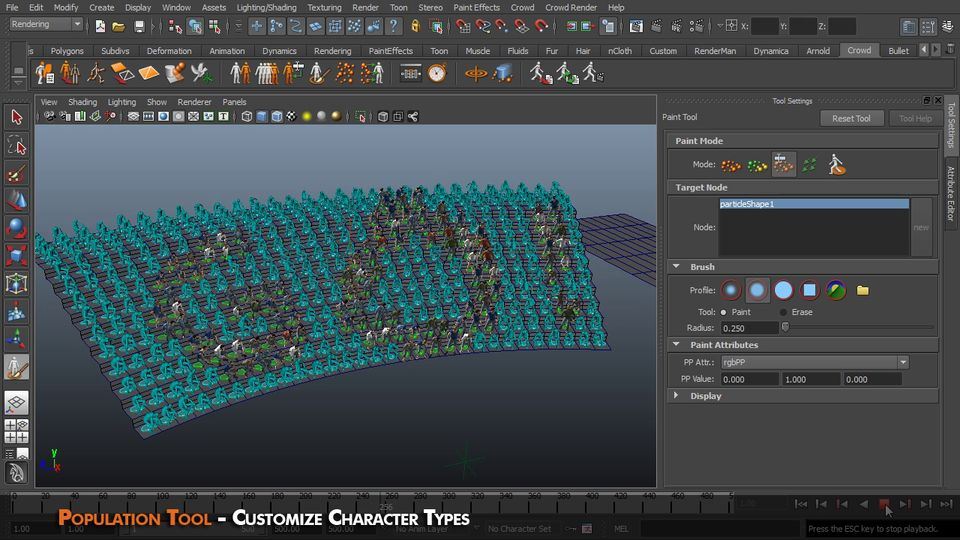Select the Paint tool radio button
The width and height of the screenshot is (960, 540).
724,312
